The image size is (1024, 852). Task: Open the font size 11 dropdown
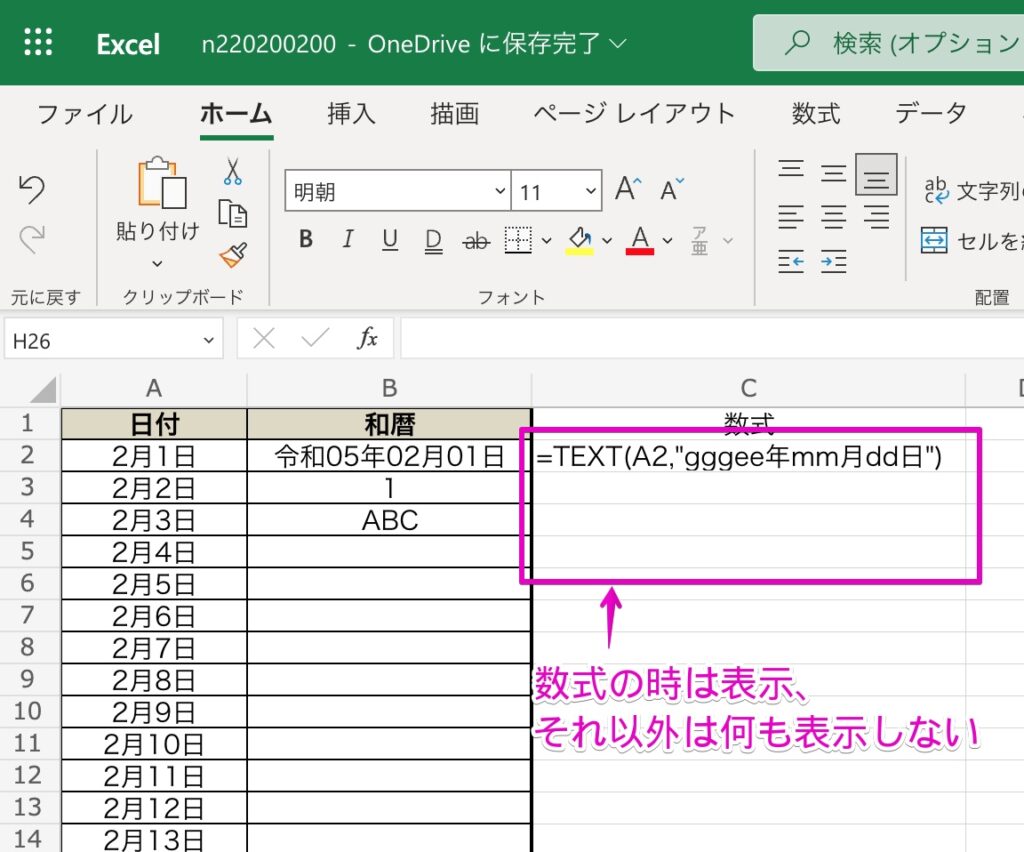pos(590,191)
